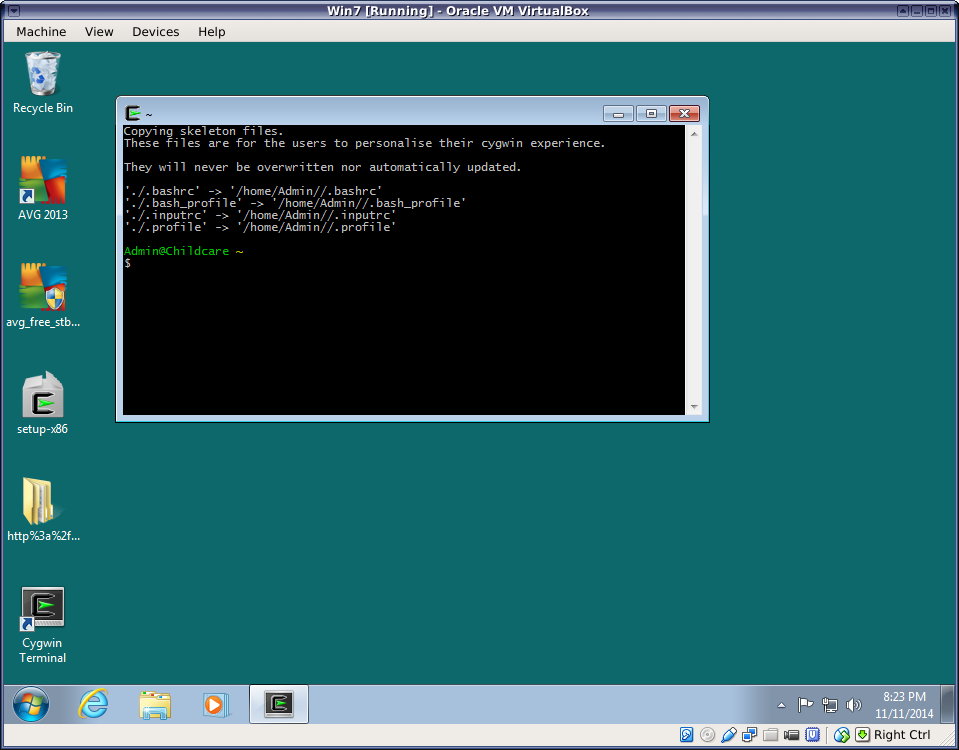Click the Cygwin terminal taskbar button
Image resolution: width=959 pixels, height=750 pixels.
click(x=279, y=704)
